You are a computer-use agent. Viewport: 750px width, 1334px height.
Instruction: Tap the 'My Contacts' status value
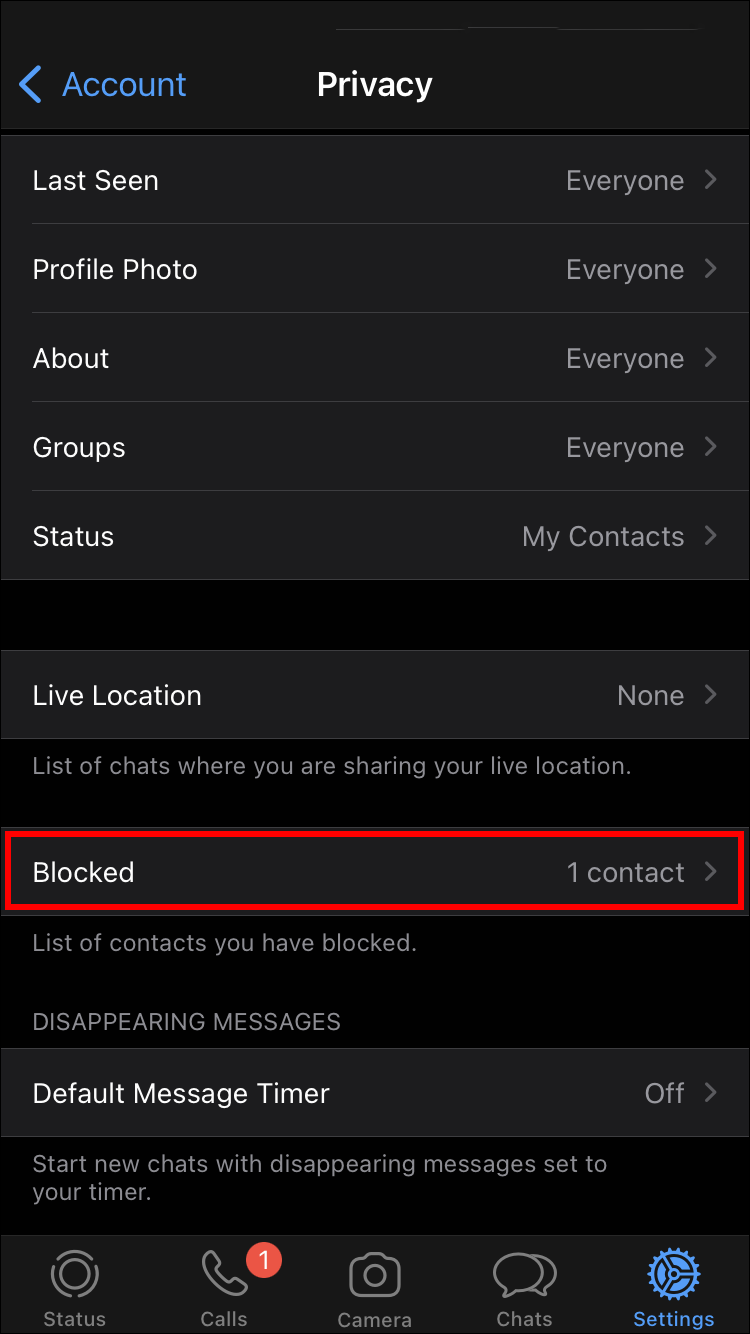click(603, 537)
